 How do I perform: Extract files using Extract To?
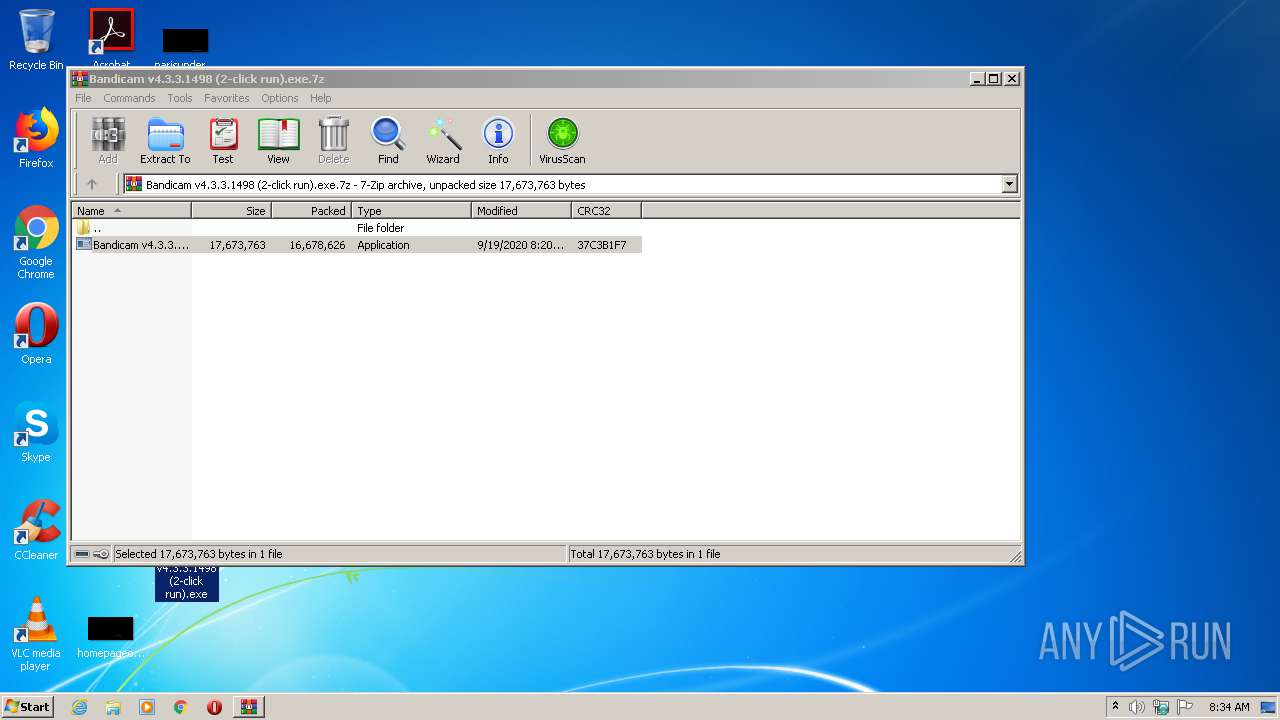[165, 141]
